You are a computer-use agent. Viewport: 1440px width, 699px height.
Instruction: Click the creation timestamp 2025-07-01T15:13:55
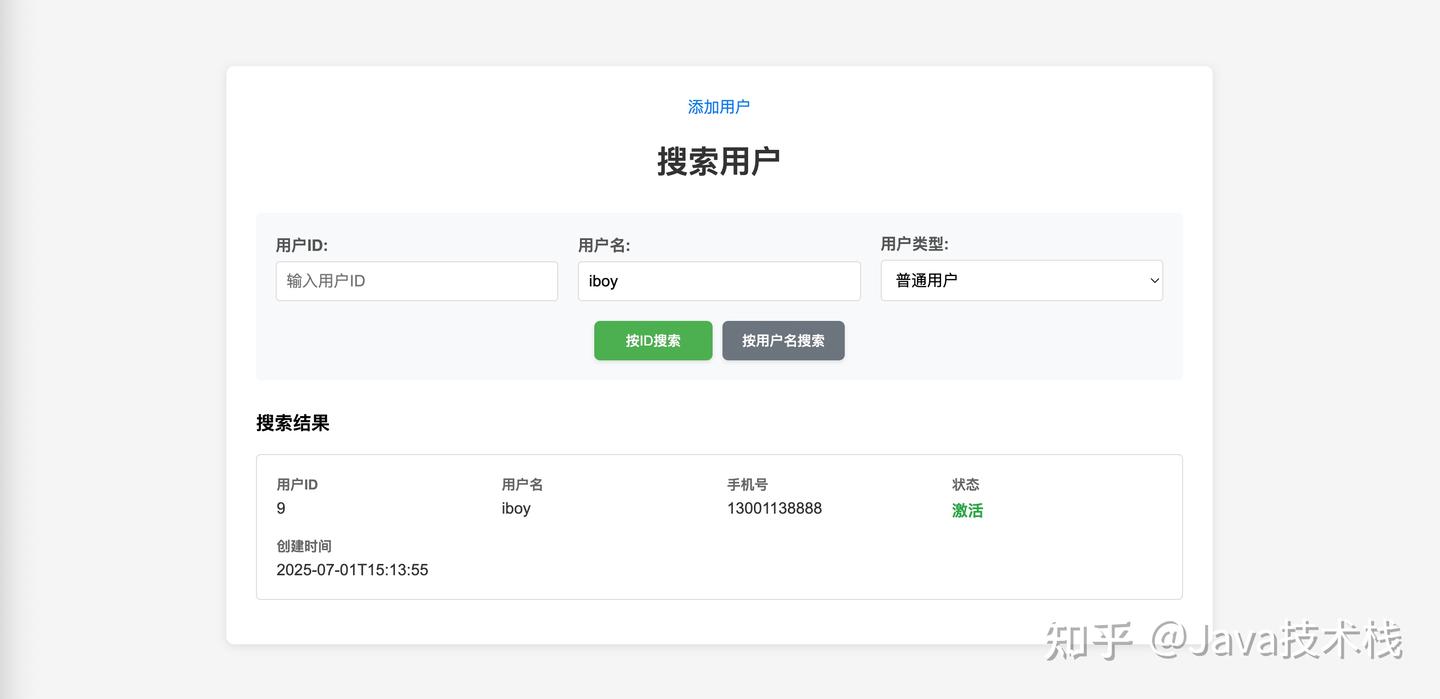[x=352, y=570]
